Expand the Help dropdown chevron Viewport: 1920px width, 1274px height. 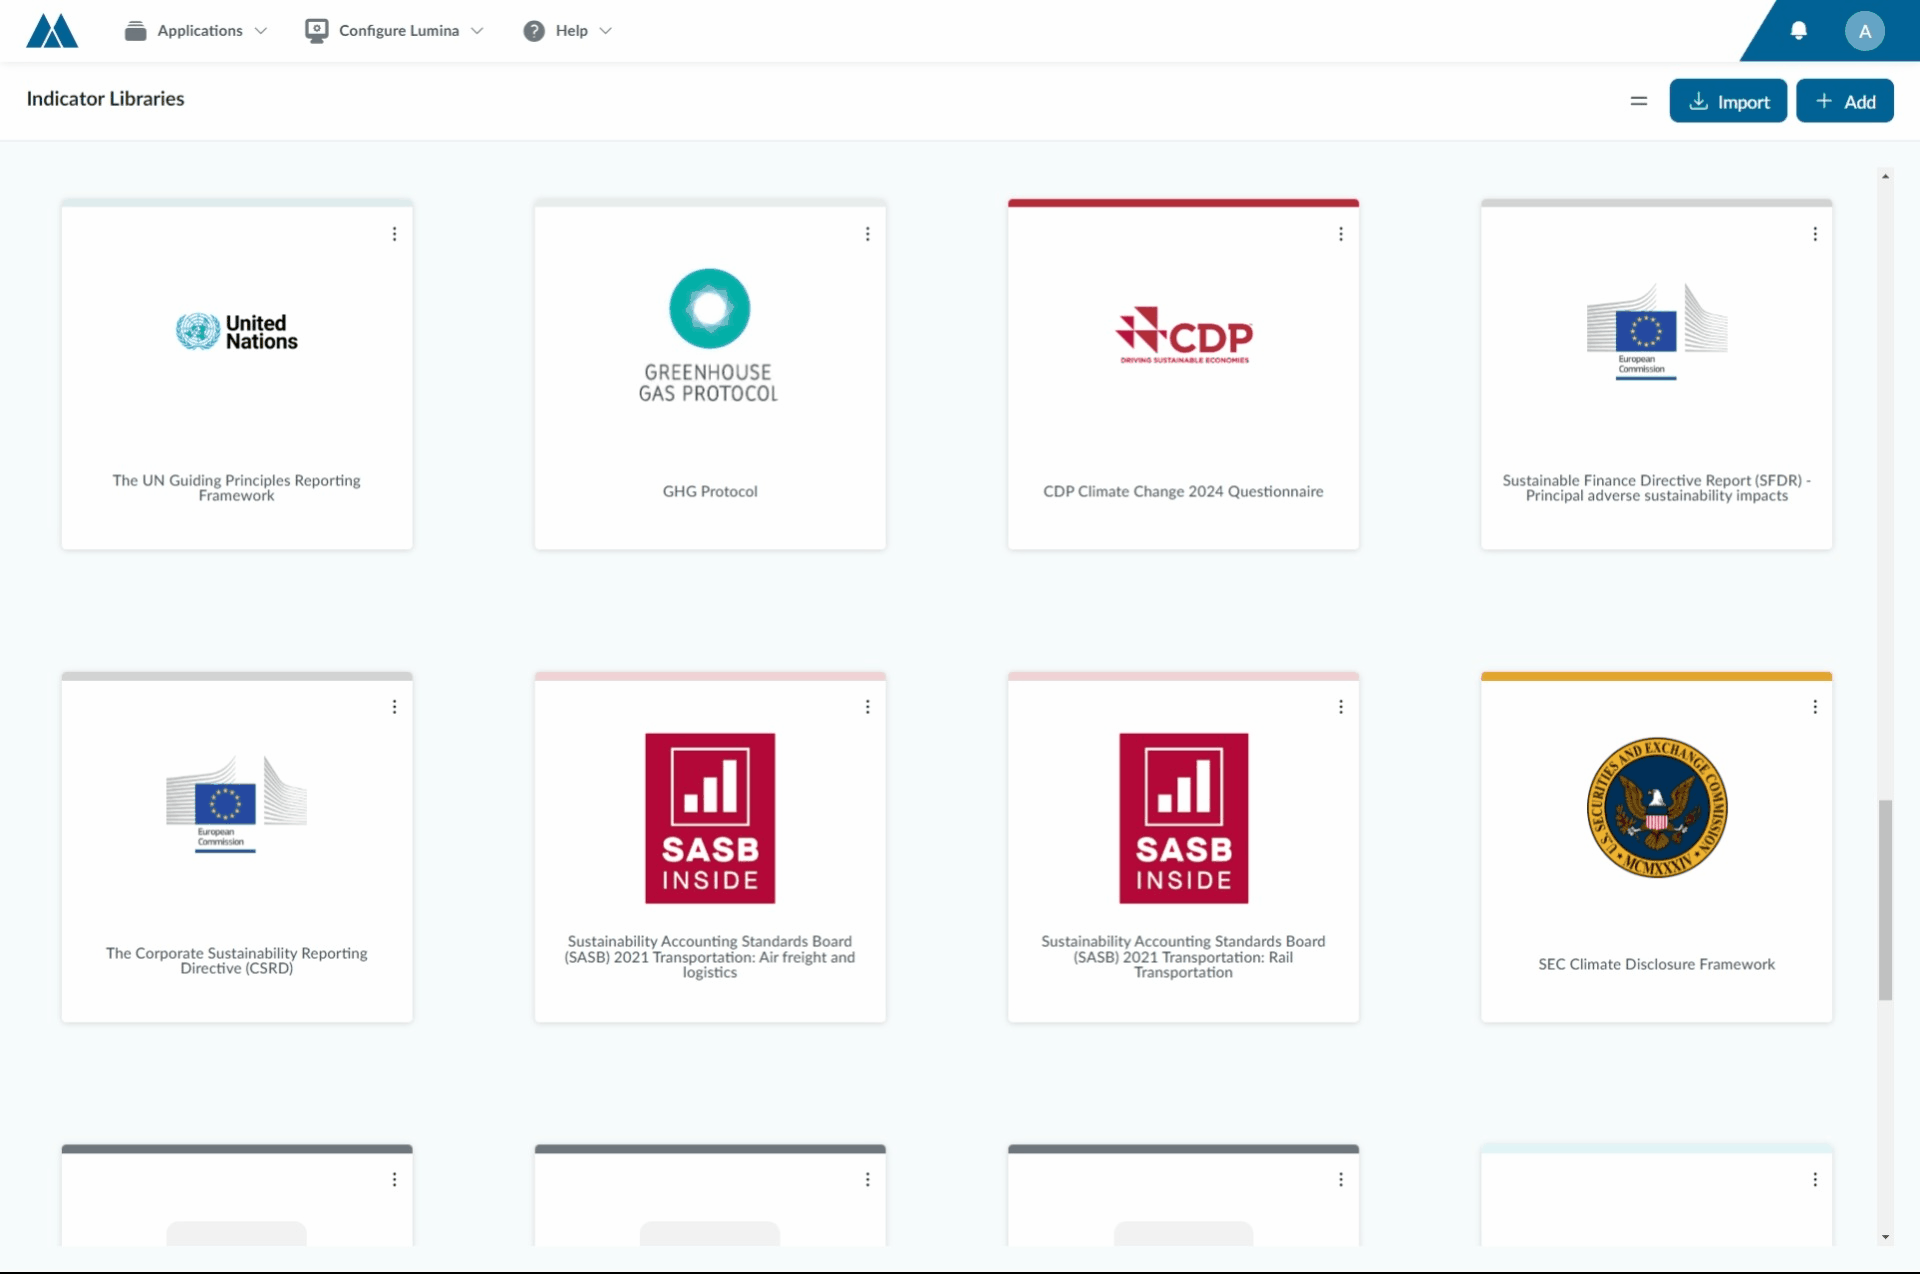605,31
